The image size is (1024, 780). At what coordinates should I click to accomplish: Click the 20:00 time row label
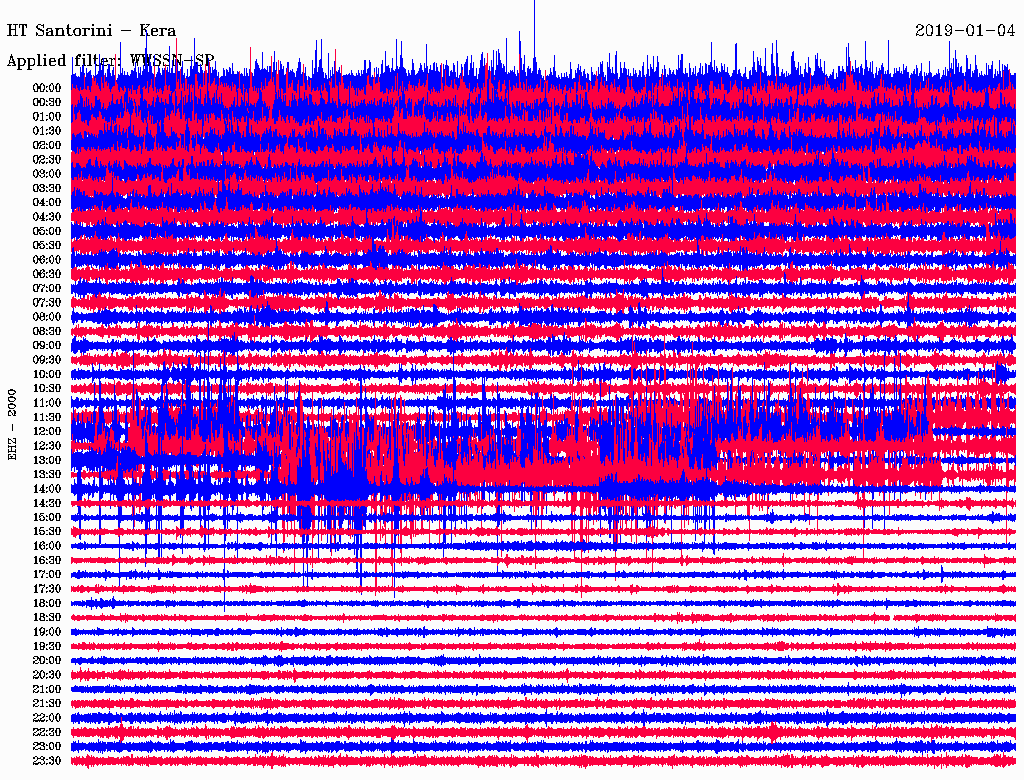click(47, 661)
